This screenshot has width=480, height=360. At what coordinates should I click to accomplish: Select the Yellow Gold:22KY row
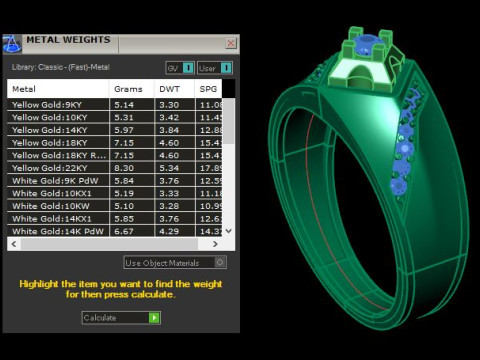(x=114, y=168)
